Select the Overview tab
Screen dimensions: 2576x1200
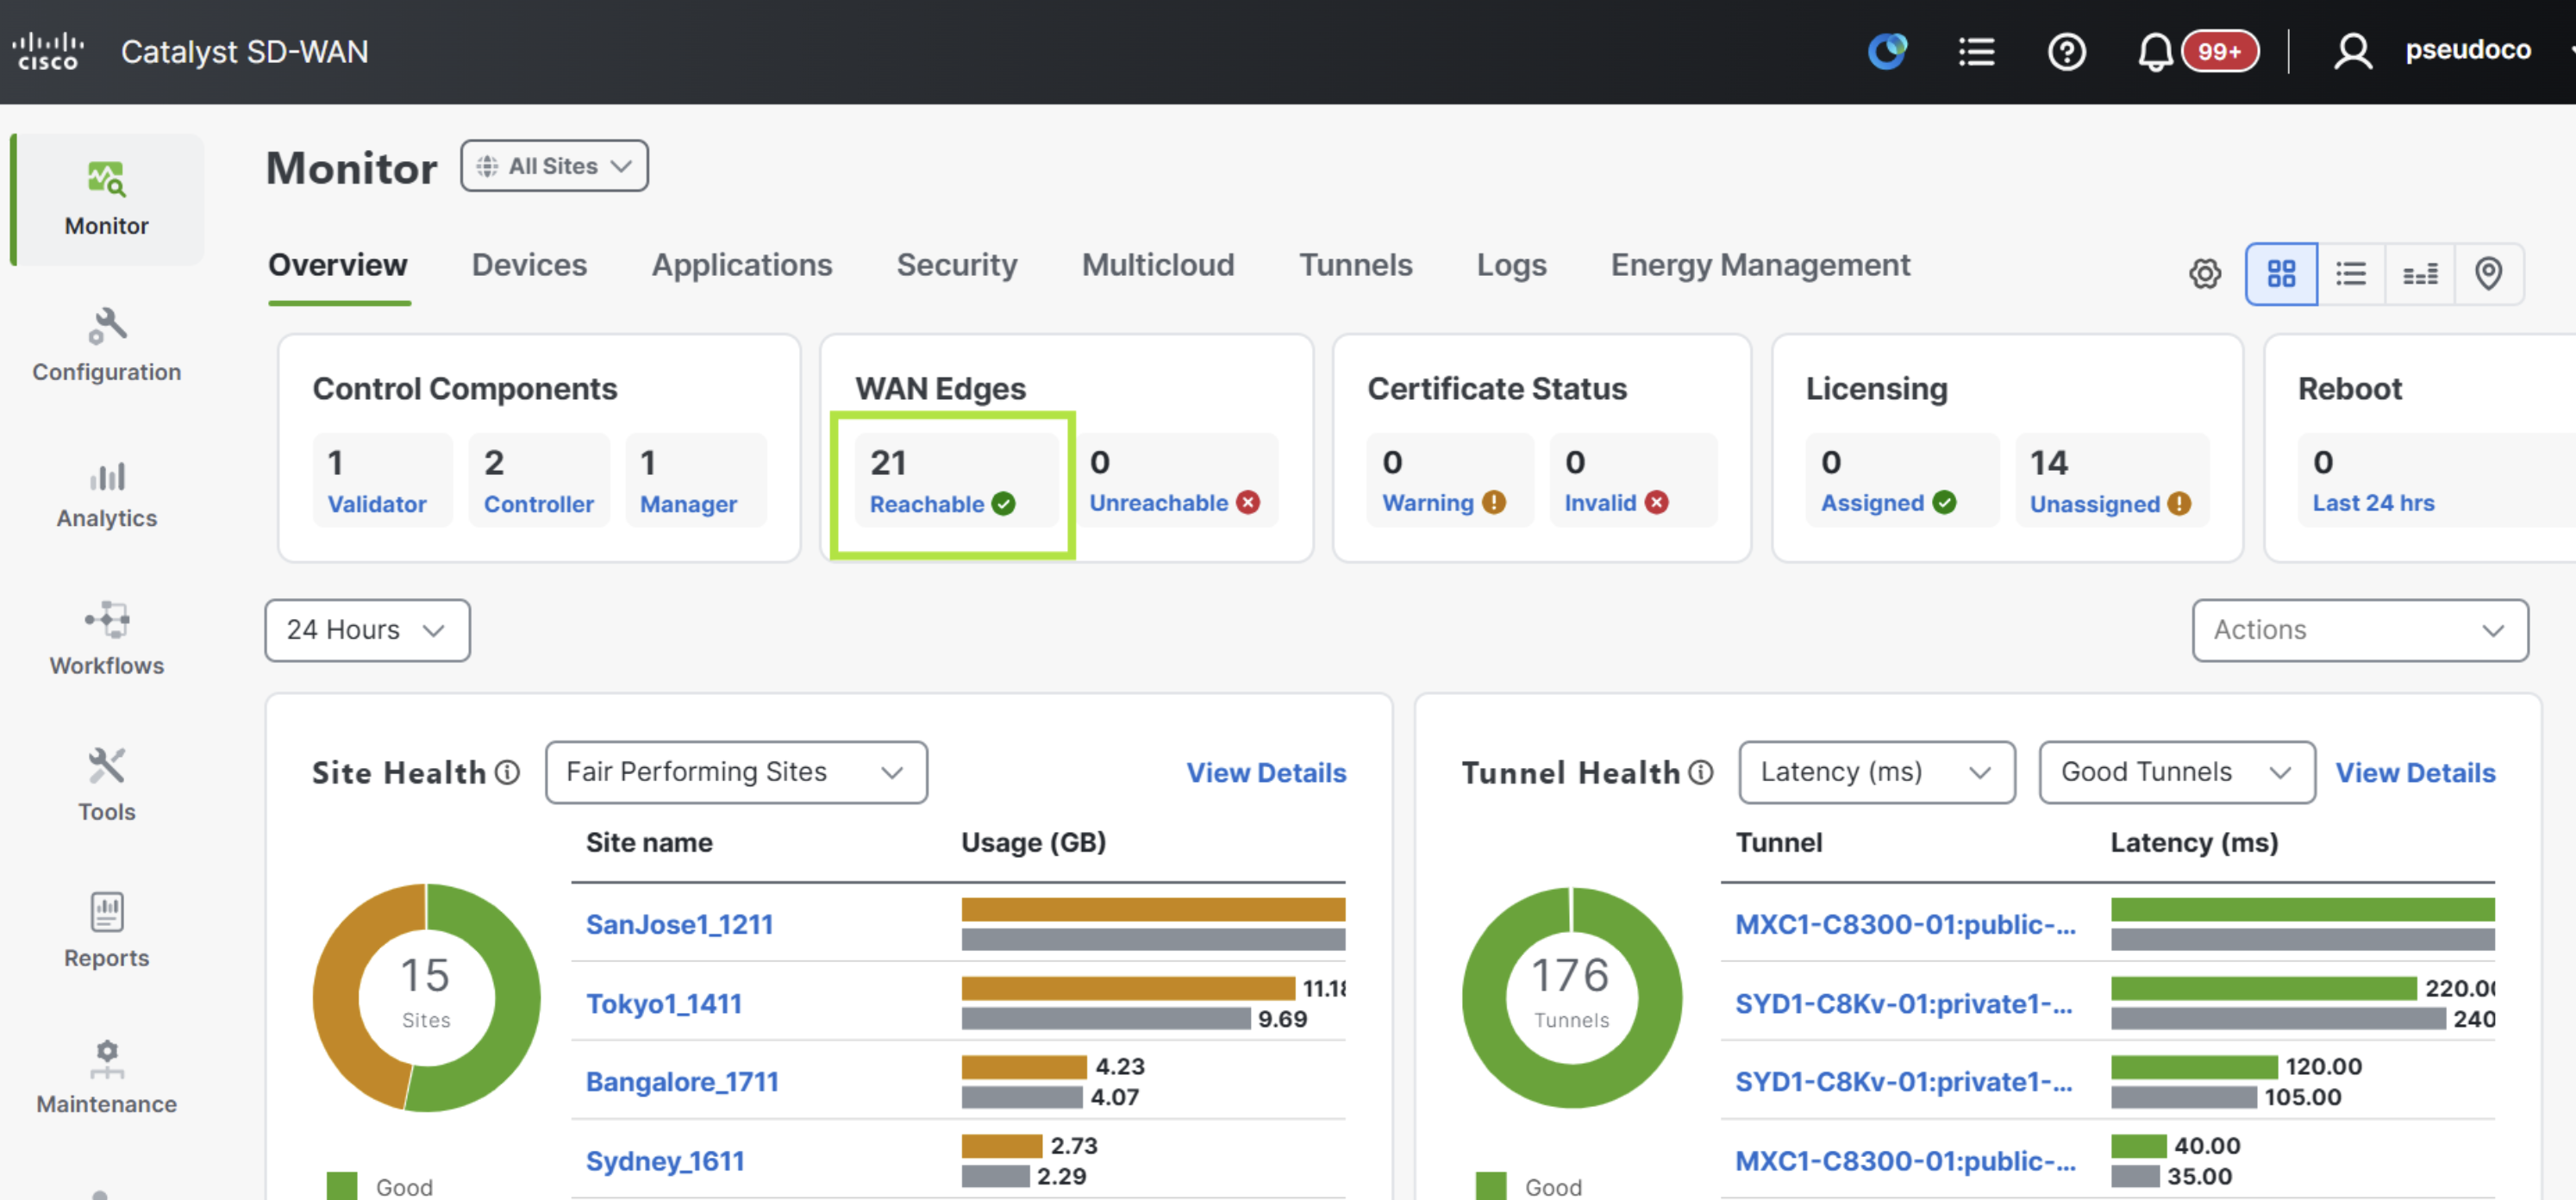click(338, 265)
